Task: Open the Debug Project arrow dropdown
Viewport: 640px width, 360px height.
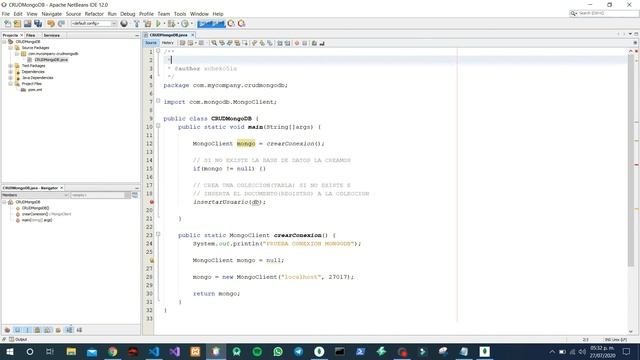Action: pyautogui.click(x=178, y=24)
